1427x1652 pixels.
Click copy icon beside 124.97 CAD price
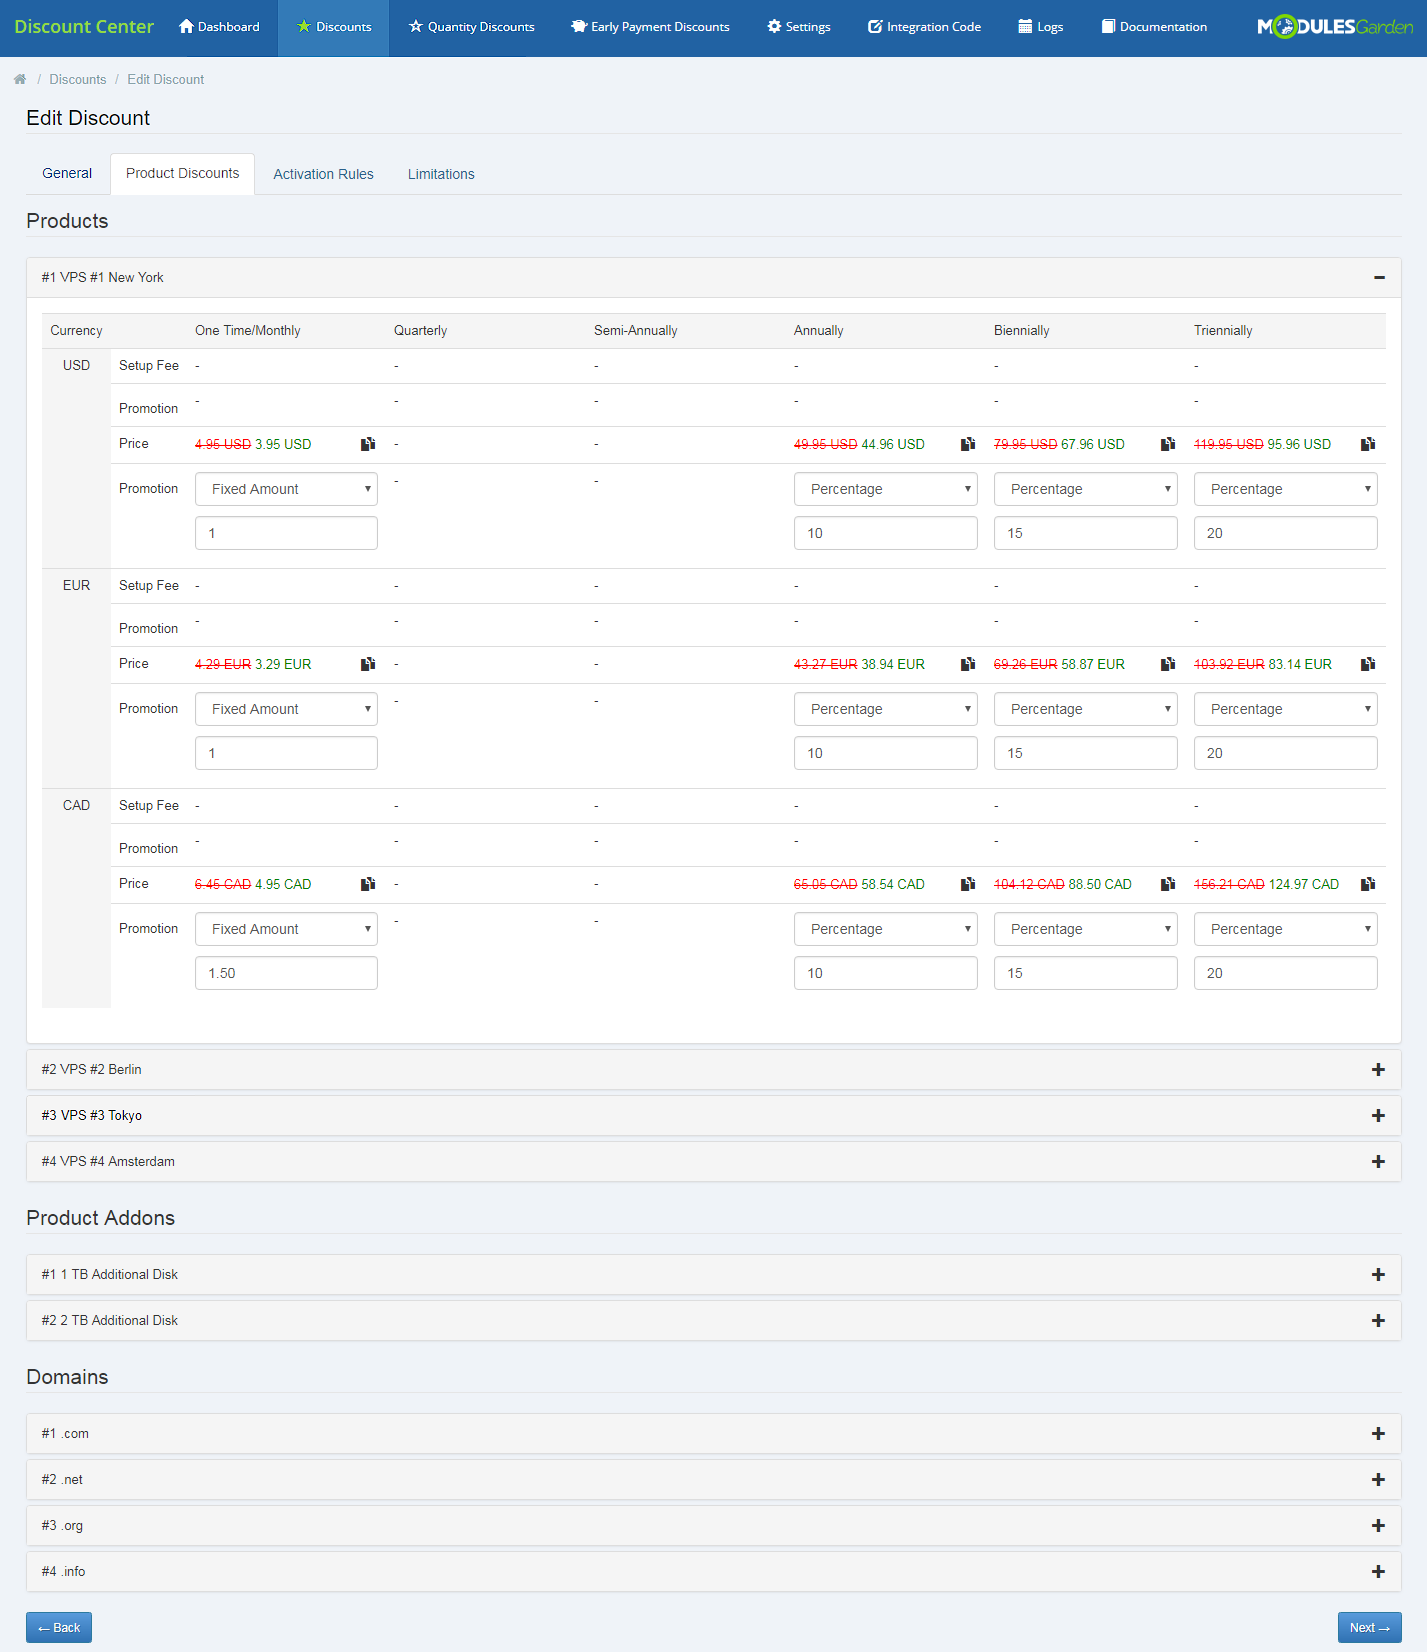tap(1368, 884)
